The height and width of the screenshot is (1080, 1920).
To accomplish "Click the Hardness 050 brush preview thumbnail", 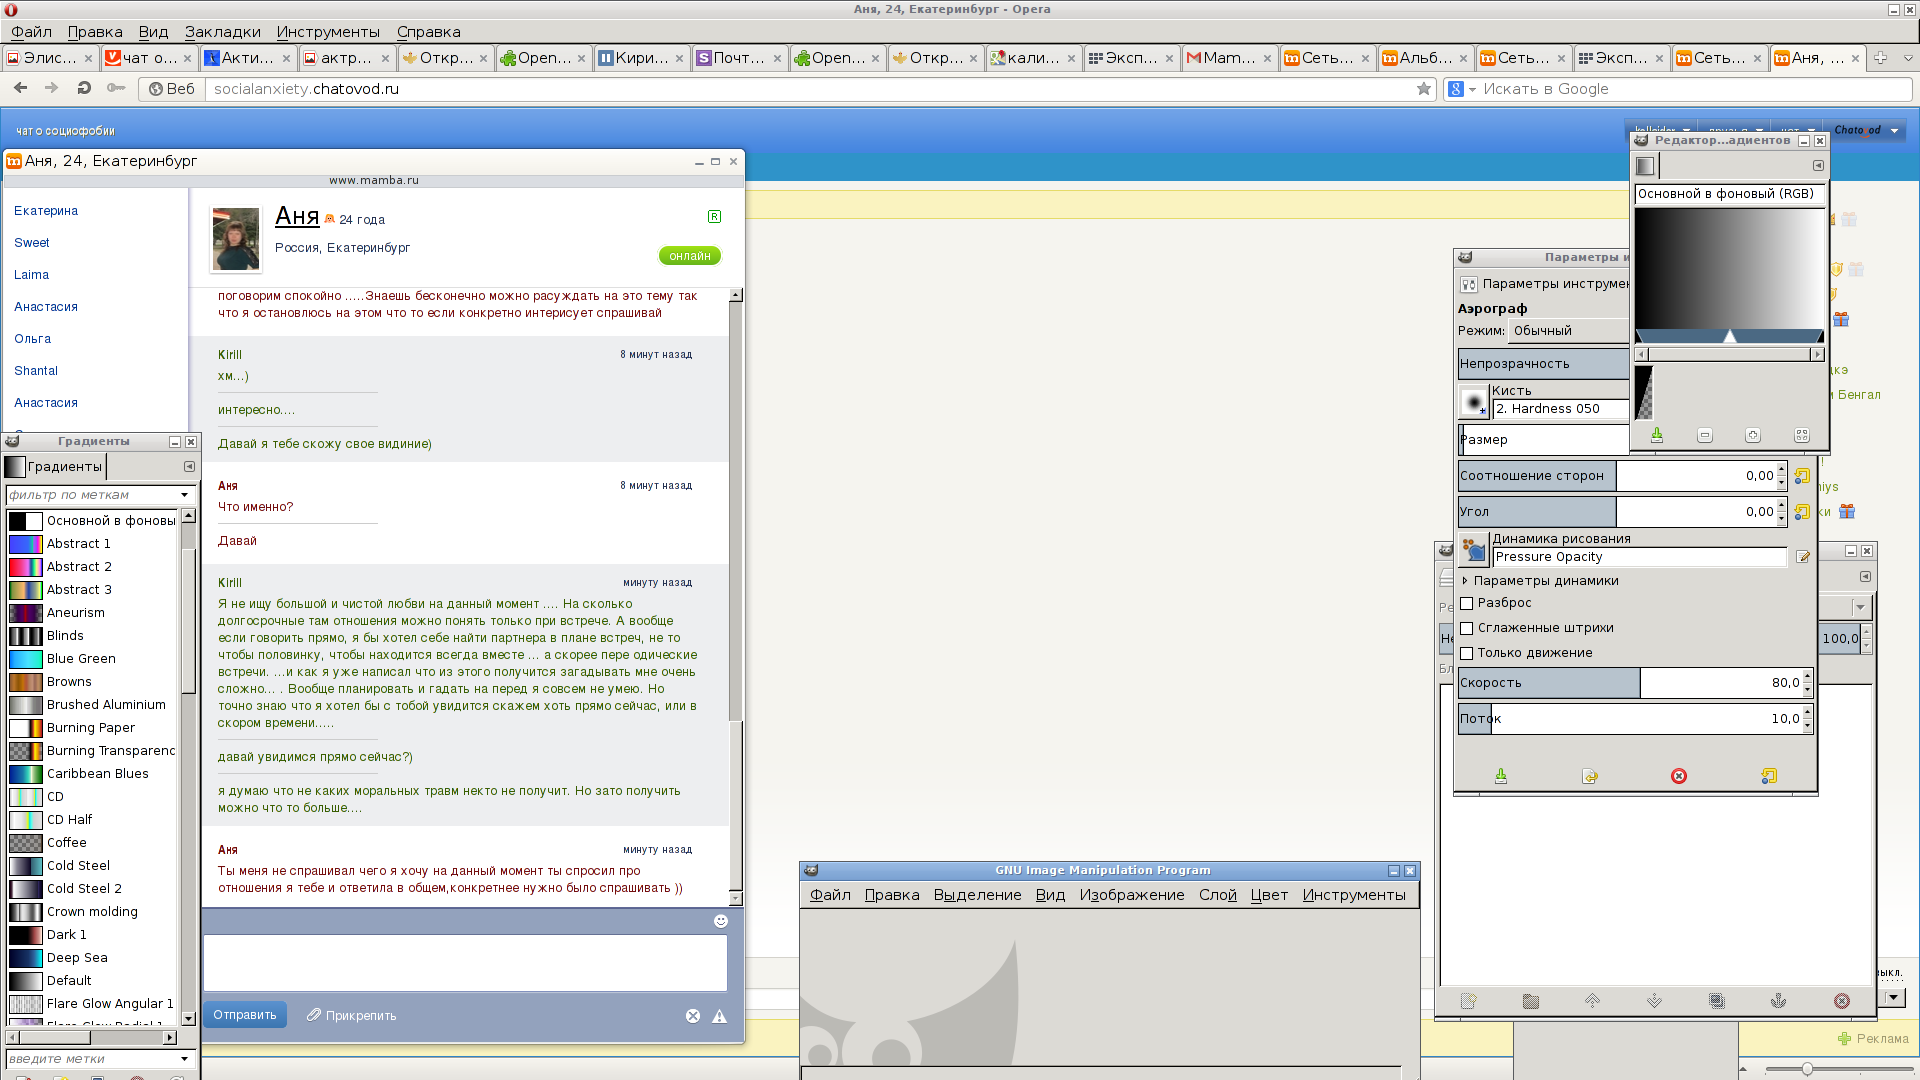I will click(1474, 402).
